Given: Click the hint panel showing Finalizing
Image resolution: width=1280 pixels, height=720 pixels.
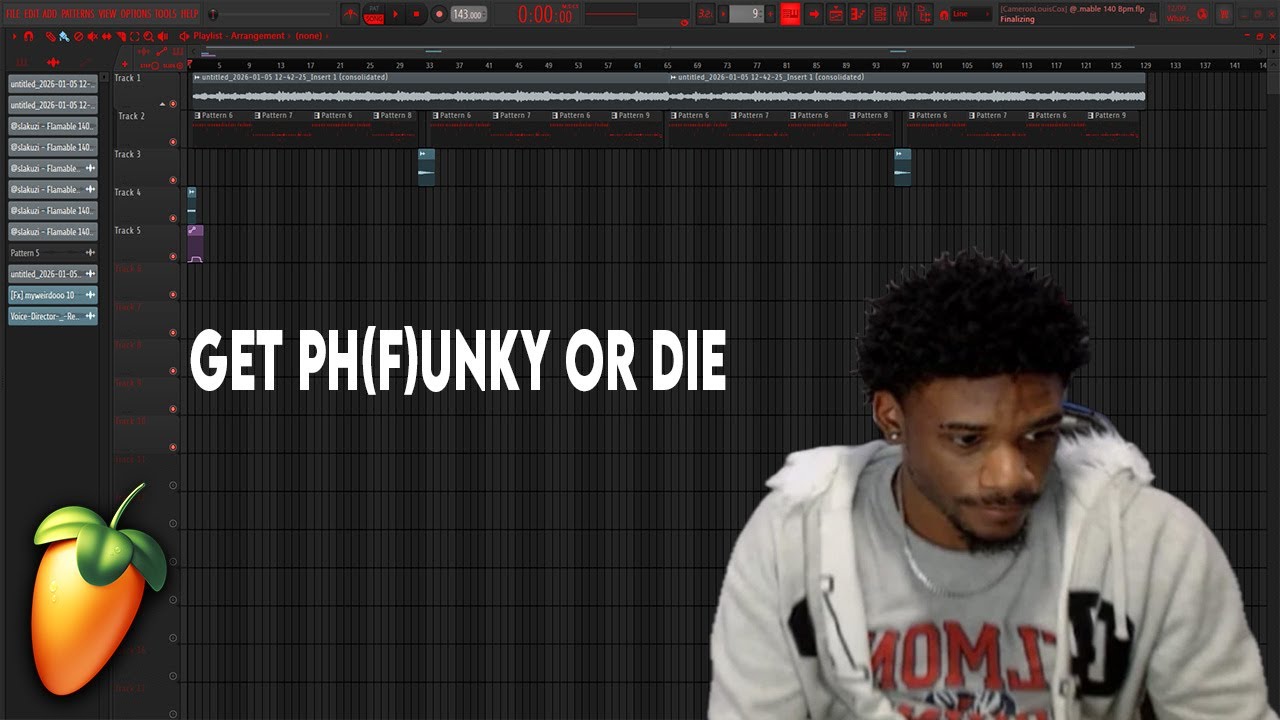Looking at the screenshot, I should pyautogui.click(x=1077, y=14).
